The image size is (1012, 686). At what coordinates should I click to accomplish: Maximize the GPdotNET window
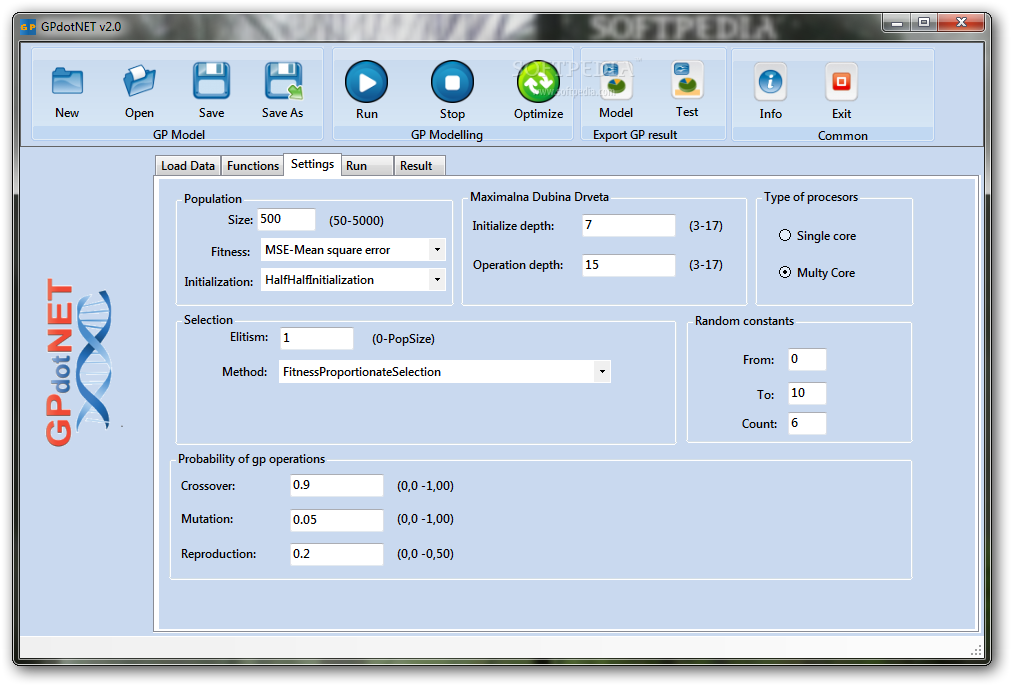pos(924,23)
